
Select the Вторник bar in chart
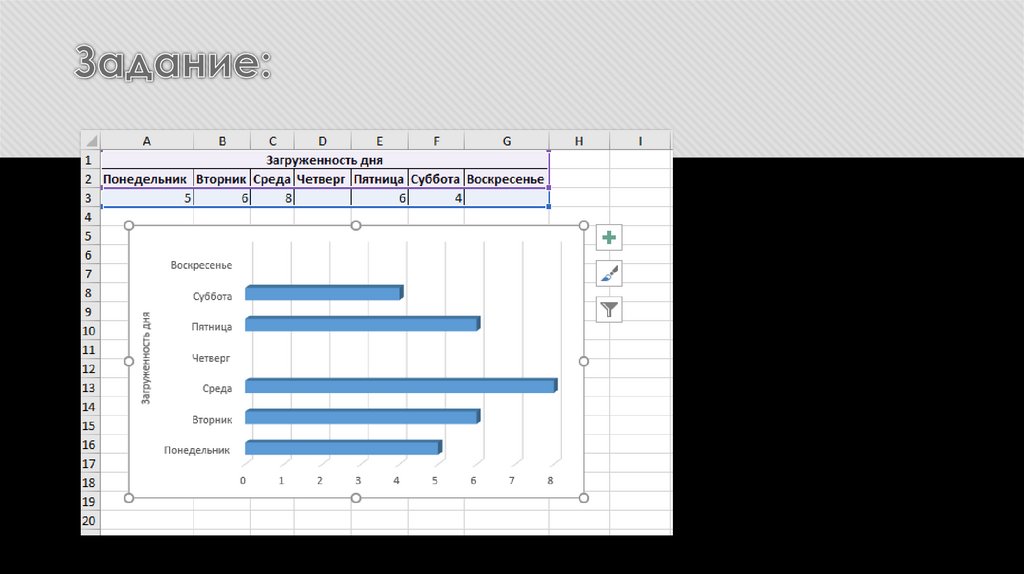pyautogui.click(x=362, y=417)
